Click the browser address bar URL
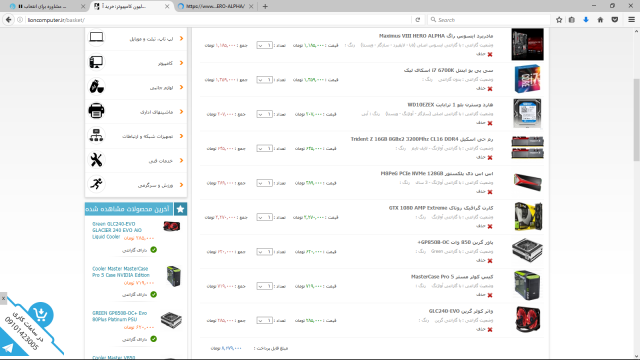 pos(56,20)
